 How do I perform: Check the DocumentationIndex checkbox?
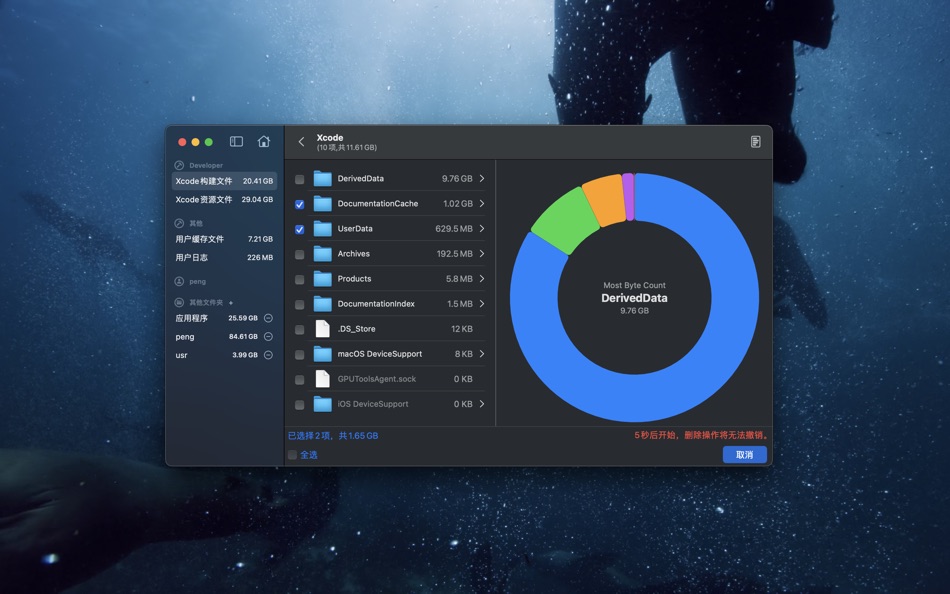299,305
